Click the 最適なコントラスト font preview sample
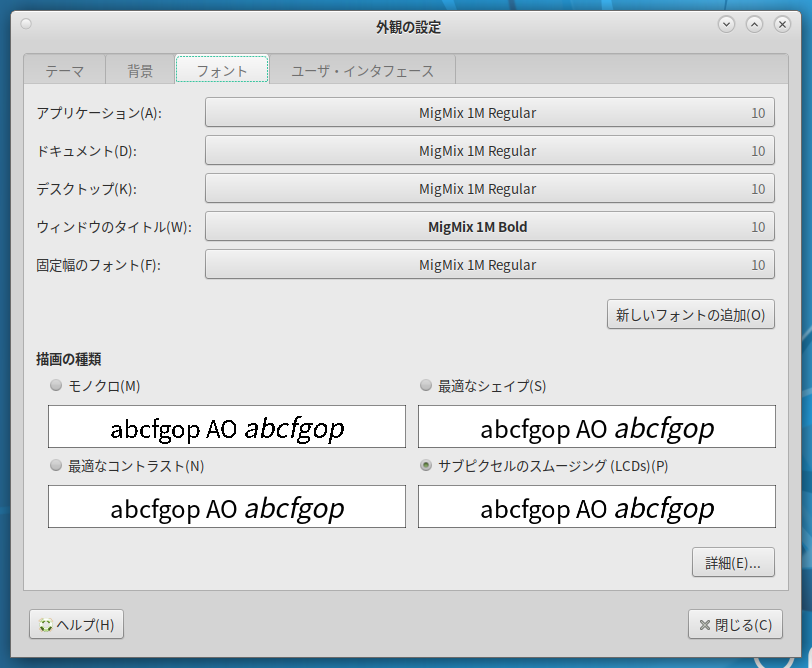Viewport: 812px width, 668px height. 227,507
